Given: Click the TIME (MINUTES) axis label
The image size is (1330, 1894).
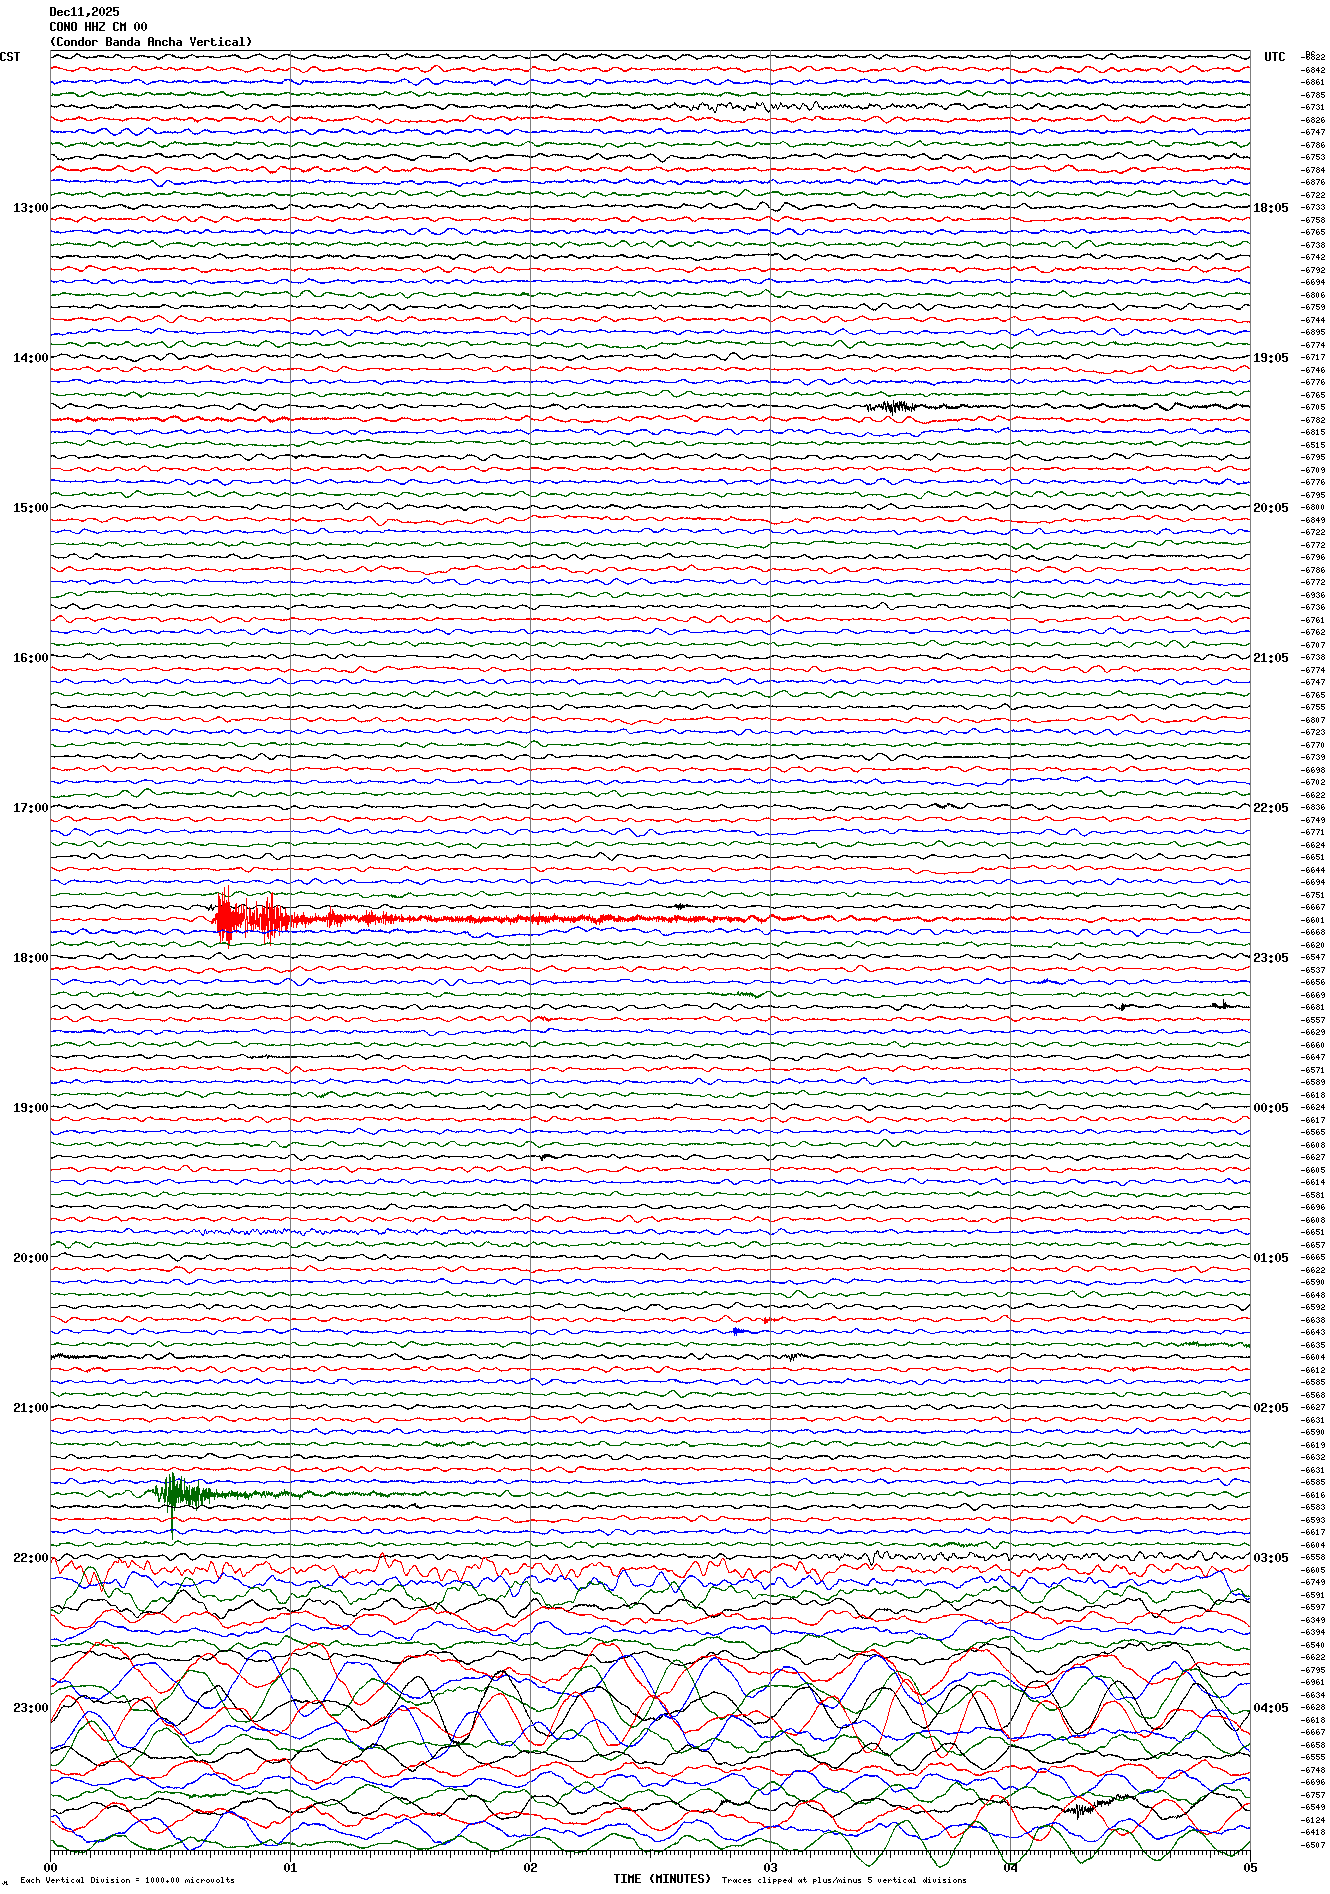Looking at the screenshot, I should pos(662,1879).
